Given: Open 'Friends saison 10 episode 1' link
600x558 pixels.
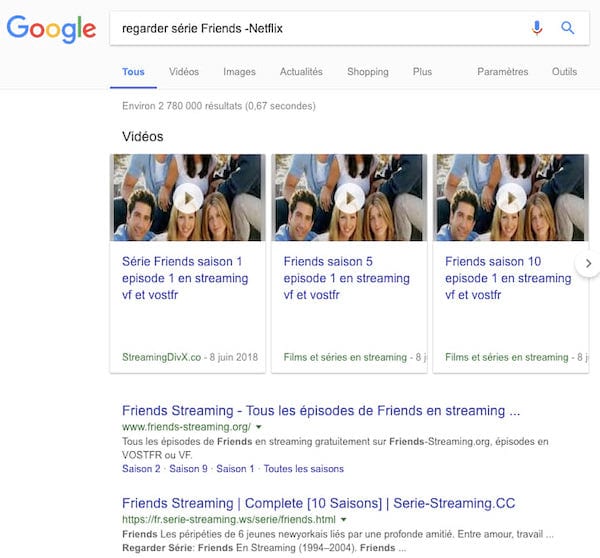Looking at the screenshot, I should (508, 278).
